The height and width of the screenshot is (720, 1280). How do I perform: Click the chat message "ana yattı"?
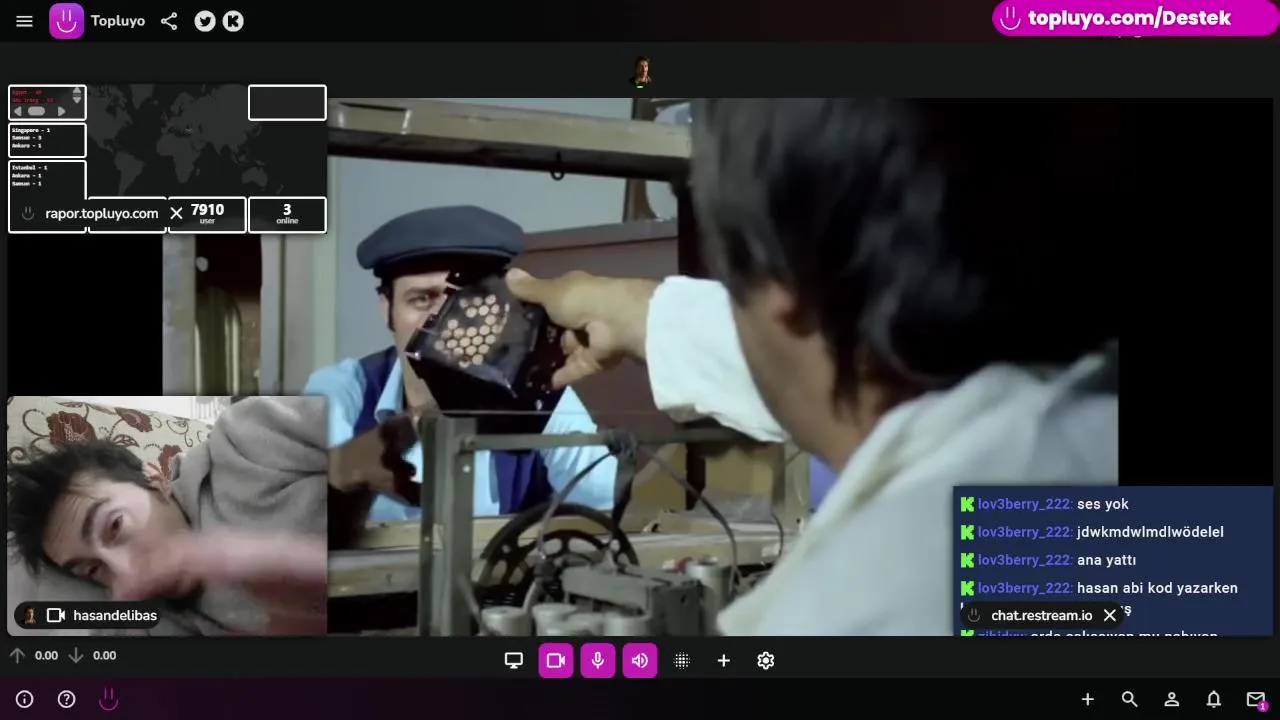[x=1106, y=560]
